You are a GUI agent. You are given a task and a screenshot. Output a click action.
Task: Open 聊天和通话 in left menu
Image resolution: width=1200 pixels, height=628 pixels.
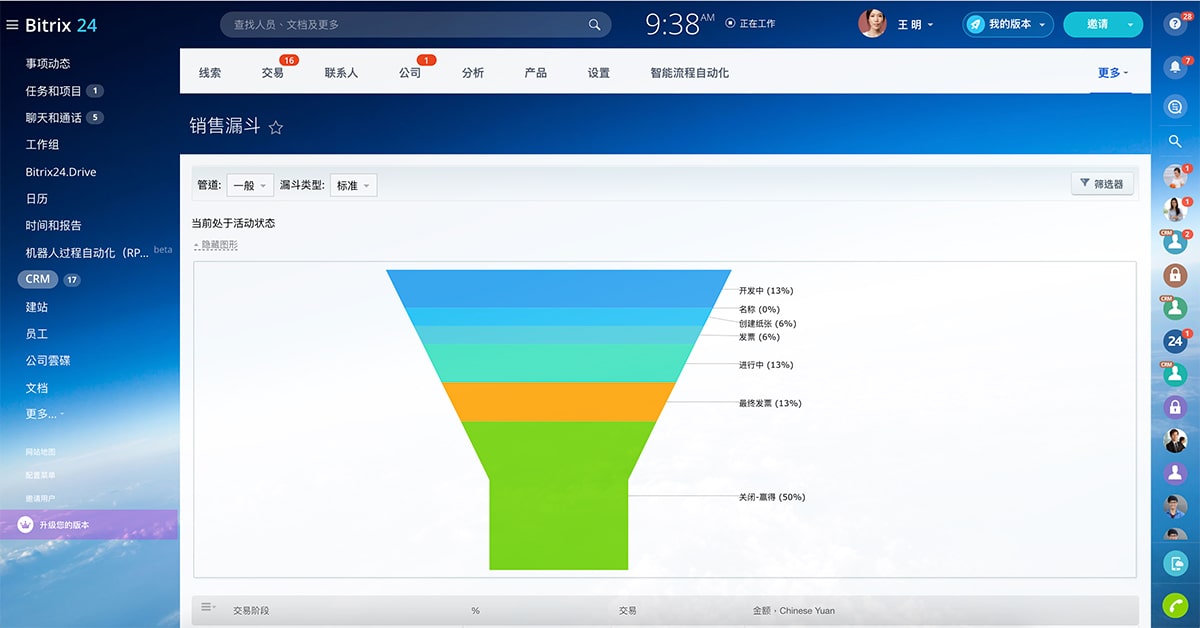tap(53, 118)
